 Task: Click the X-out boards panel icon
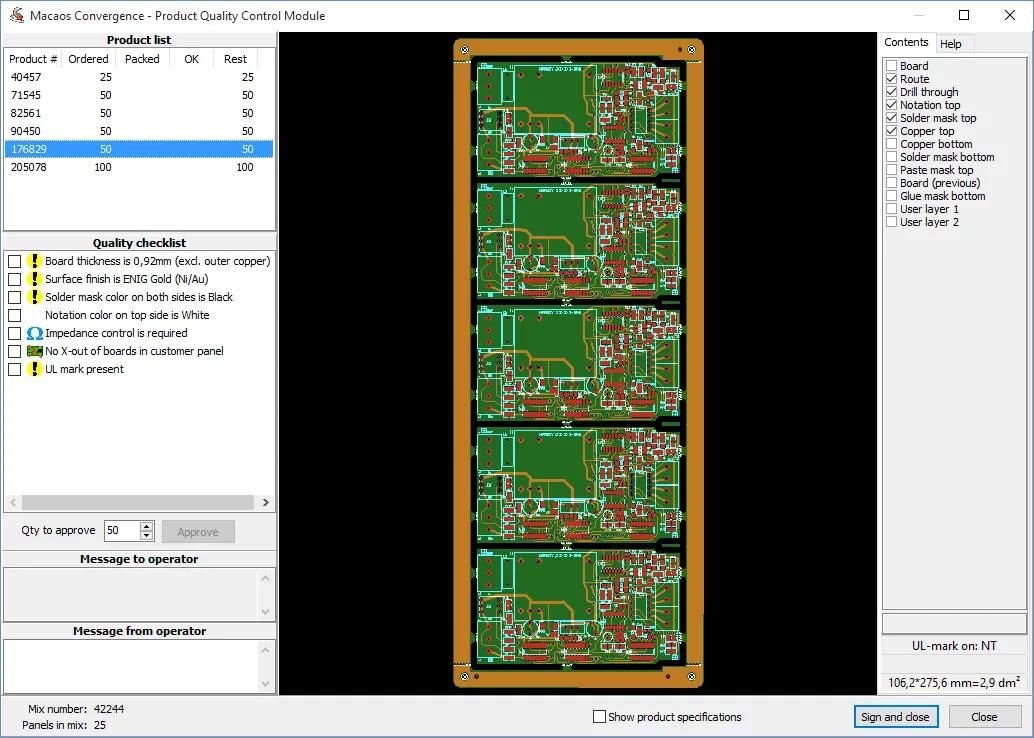33,350
